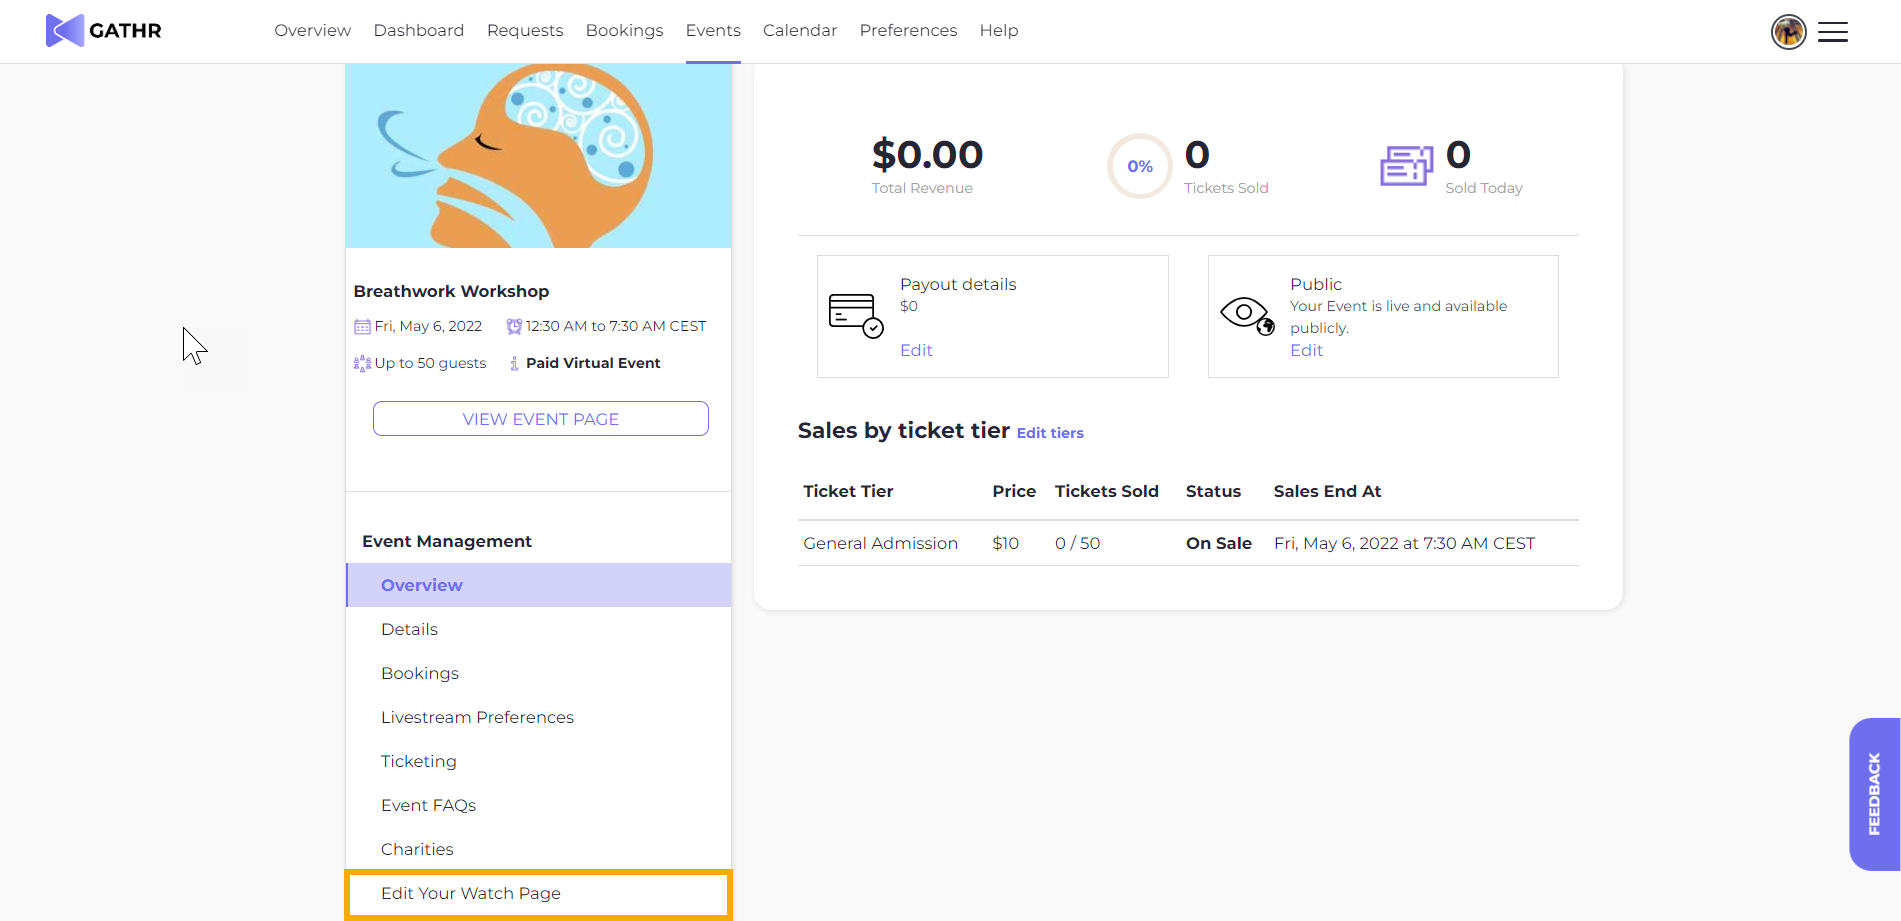Click Edit link under Payout details
This screenshot has height=921, width=1901.
pyautogui.click(x=916, y=351)
